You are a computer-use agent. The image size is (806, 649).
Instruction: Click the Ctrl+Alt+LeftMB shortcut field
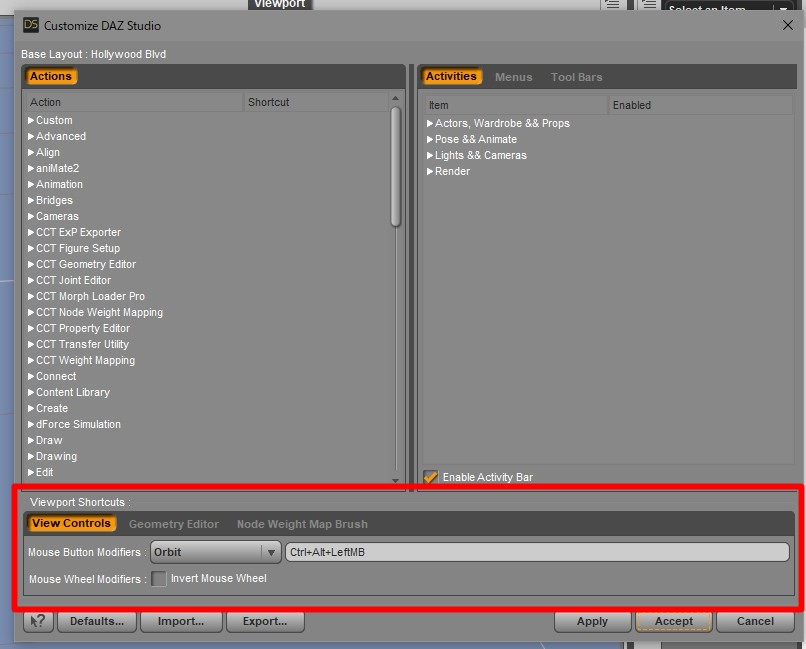pos(537,552)
